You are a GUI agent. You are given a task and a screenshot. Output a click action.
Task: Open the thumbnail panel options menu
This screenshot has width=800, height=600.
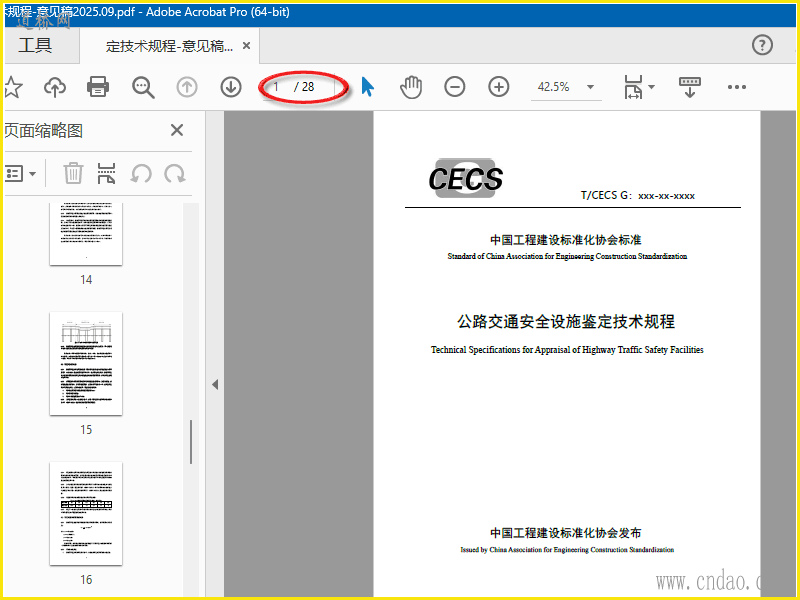20,173
